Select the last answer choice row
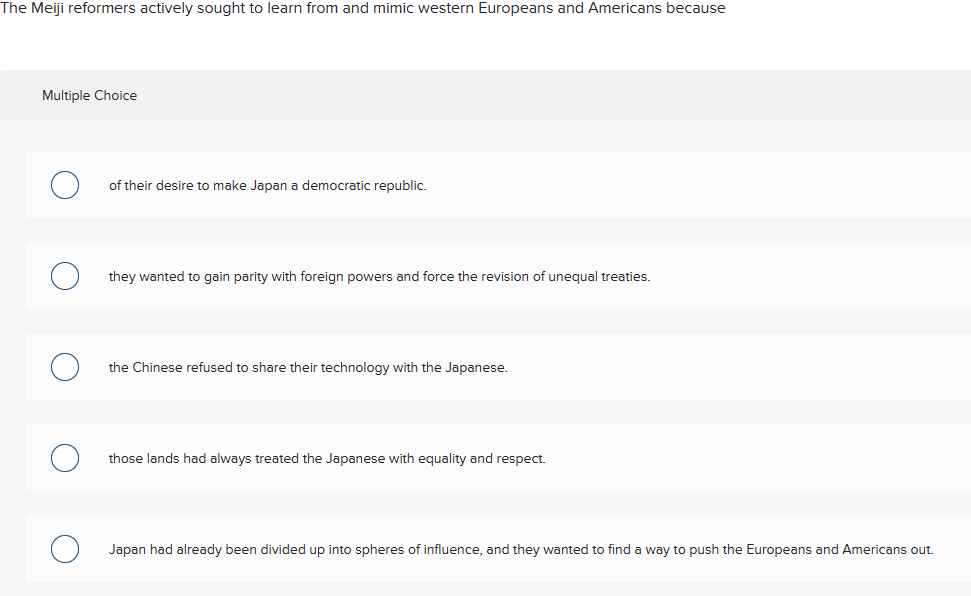The height and width of the screenshot is (596, 971). (485, 549)
